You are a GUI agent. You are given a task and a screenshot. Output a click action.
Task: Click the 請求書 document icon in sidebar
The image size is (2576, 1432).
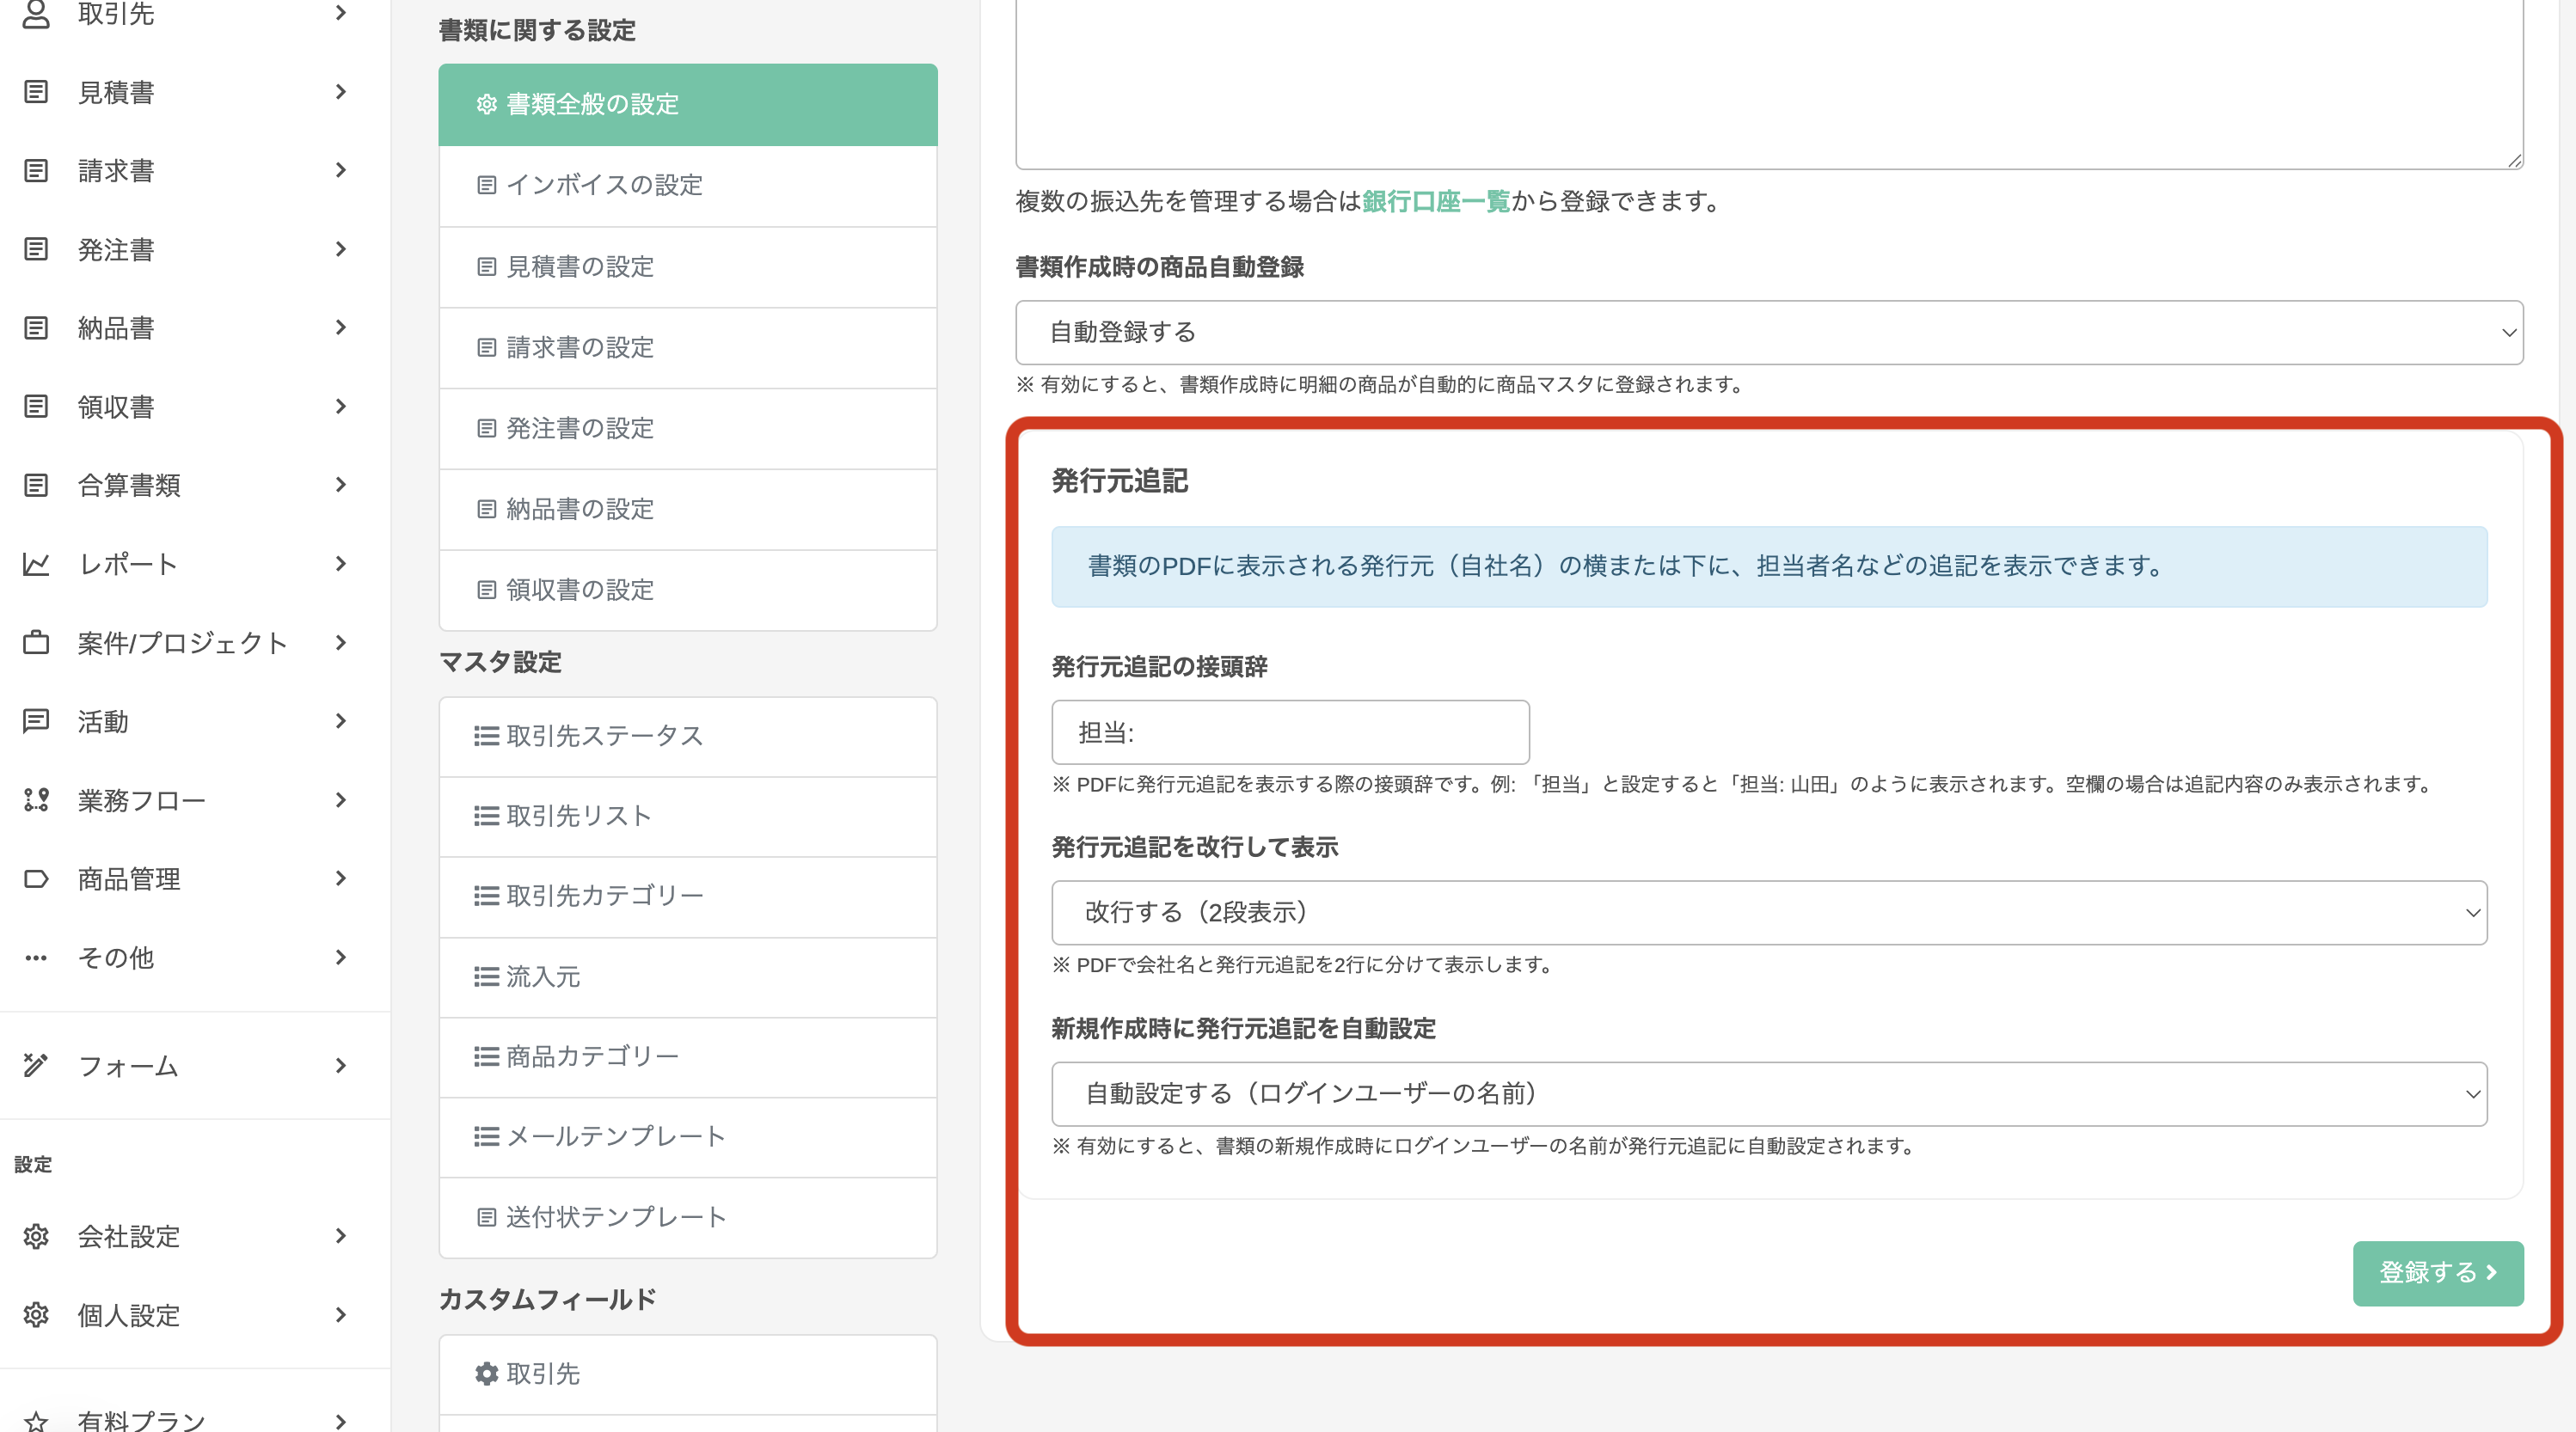[x=36, y=171]
